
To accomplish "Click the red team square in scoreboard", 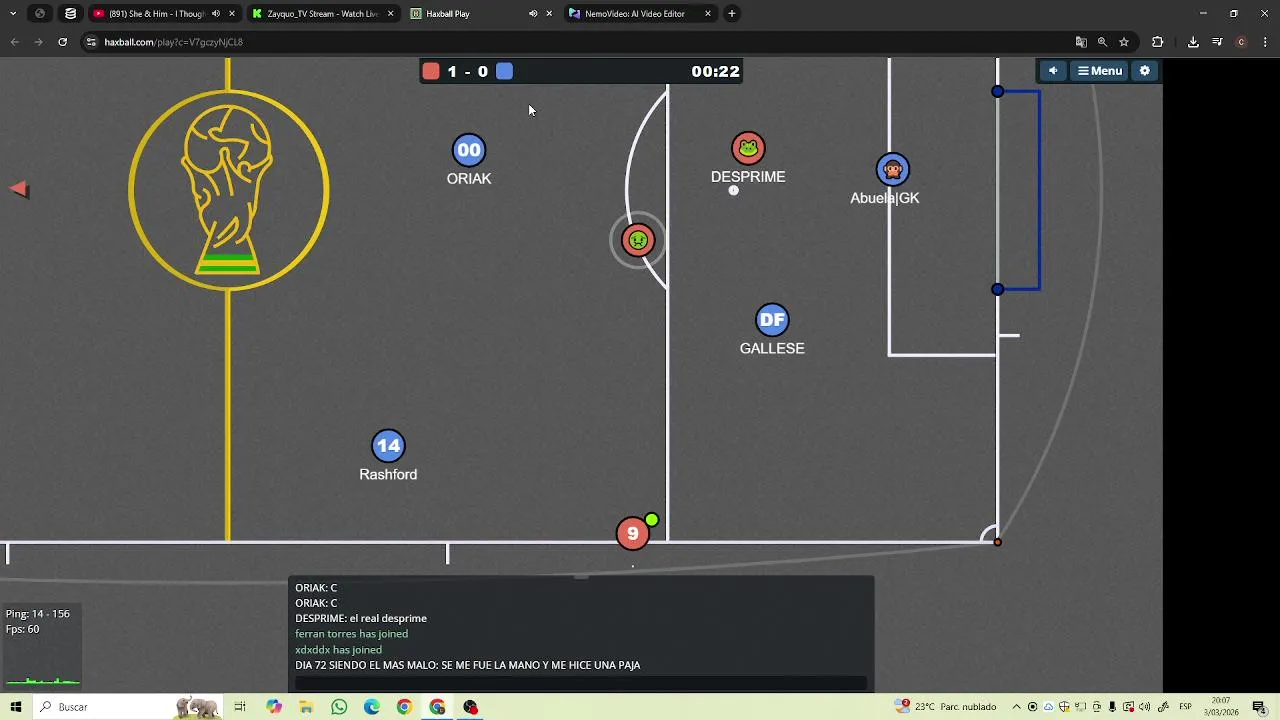I will tap(431, 71).
